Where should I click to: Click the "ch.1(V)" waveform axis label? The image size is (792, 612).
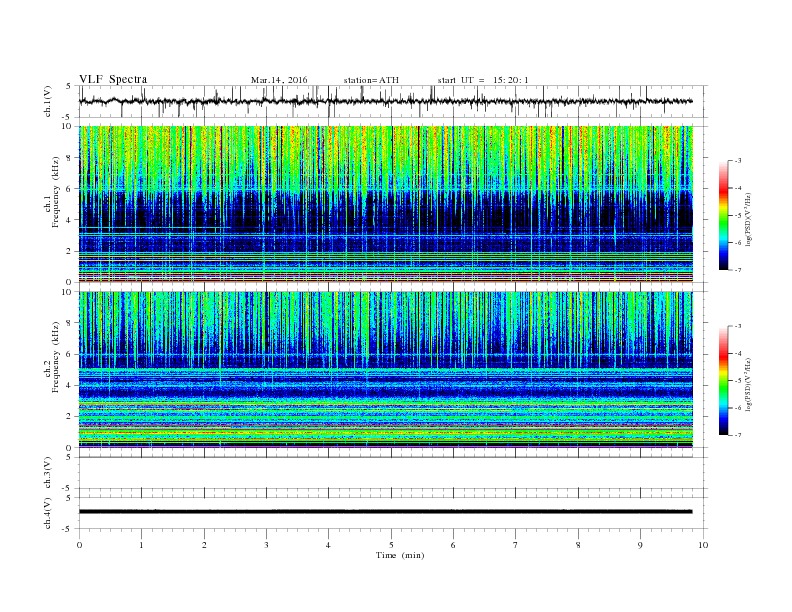48,101
